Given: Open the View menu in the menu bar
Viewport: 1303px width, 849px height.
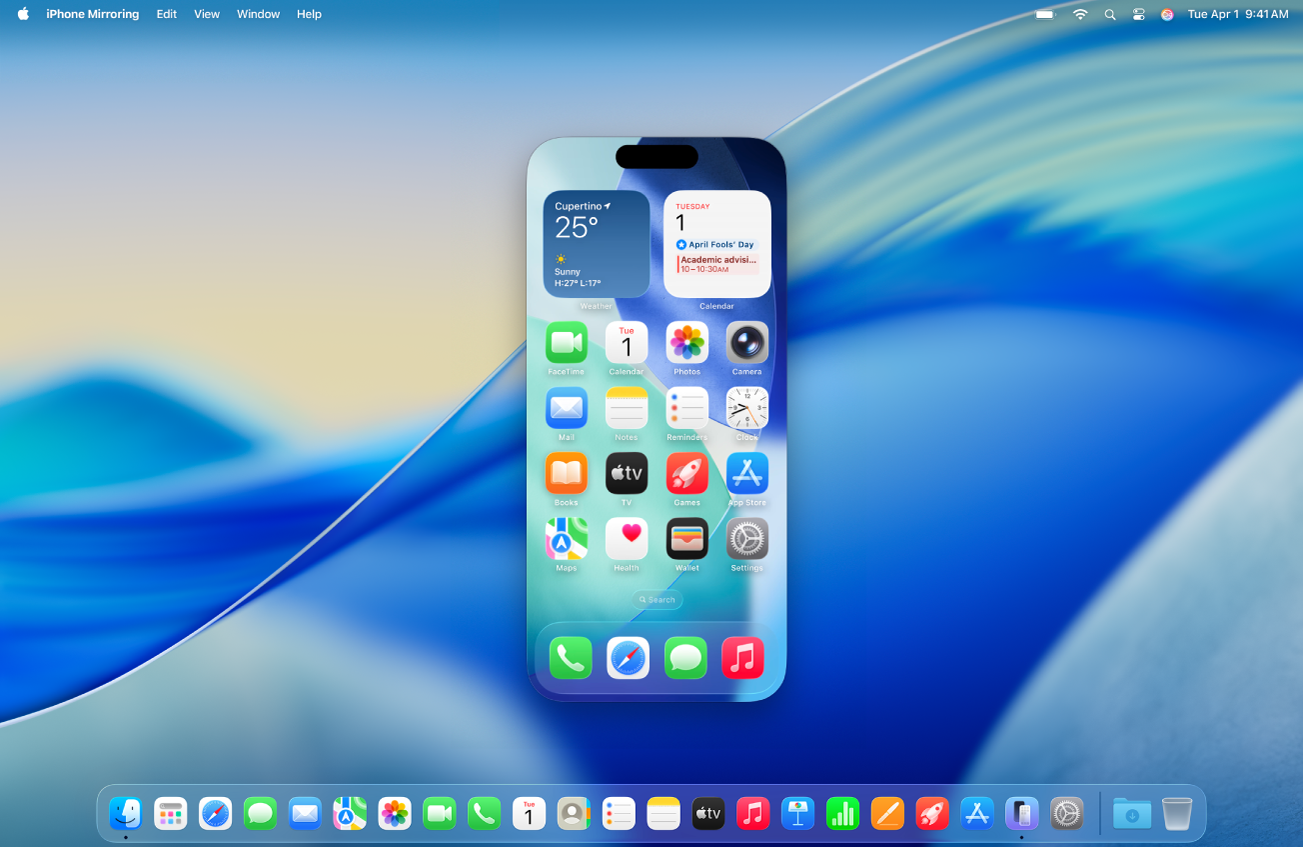Looking at the screenshot, I should [206, 14].
